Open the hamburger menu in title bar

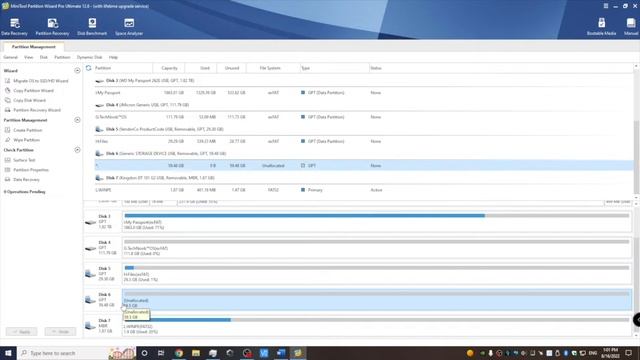pos(606,6)
